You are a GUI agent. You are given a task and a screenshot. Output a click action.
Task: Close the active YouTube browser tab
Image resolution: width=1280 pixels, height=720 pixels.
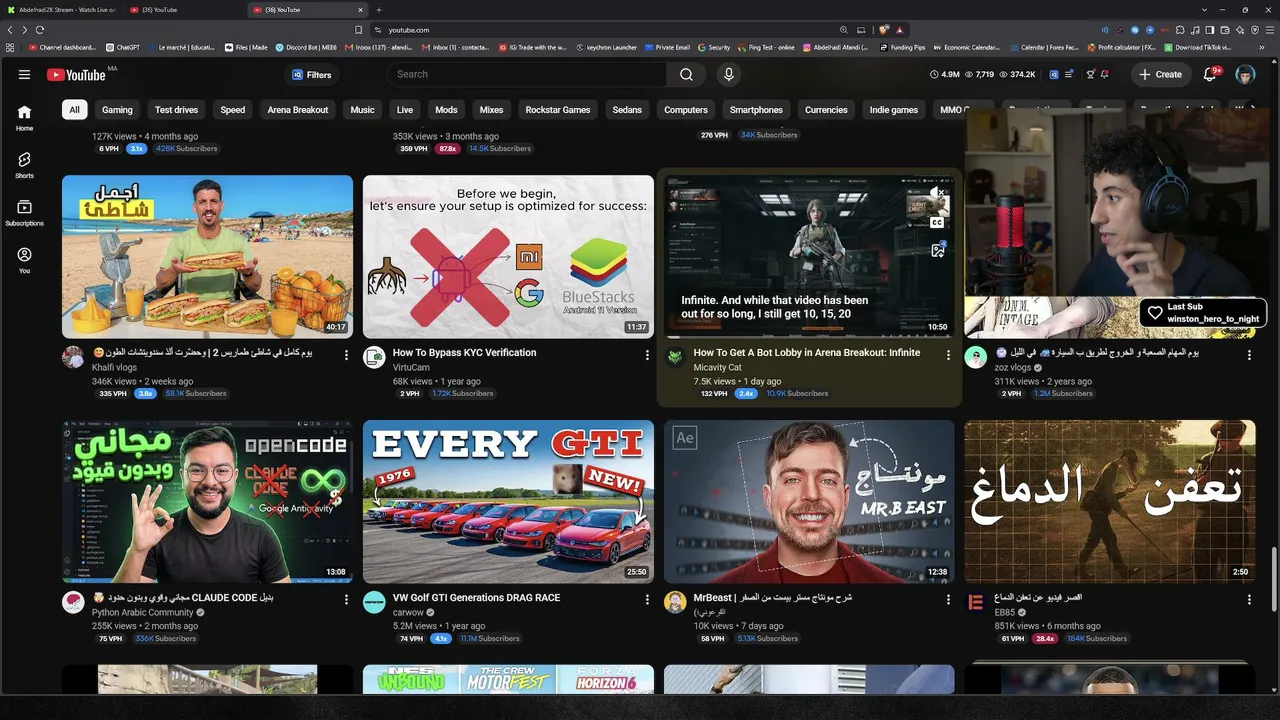coord(359,10)
